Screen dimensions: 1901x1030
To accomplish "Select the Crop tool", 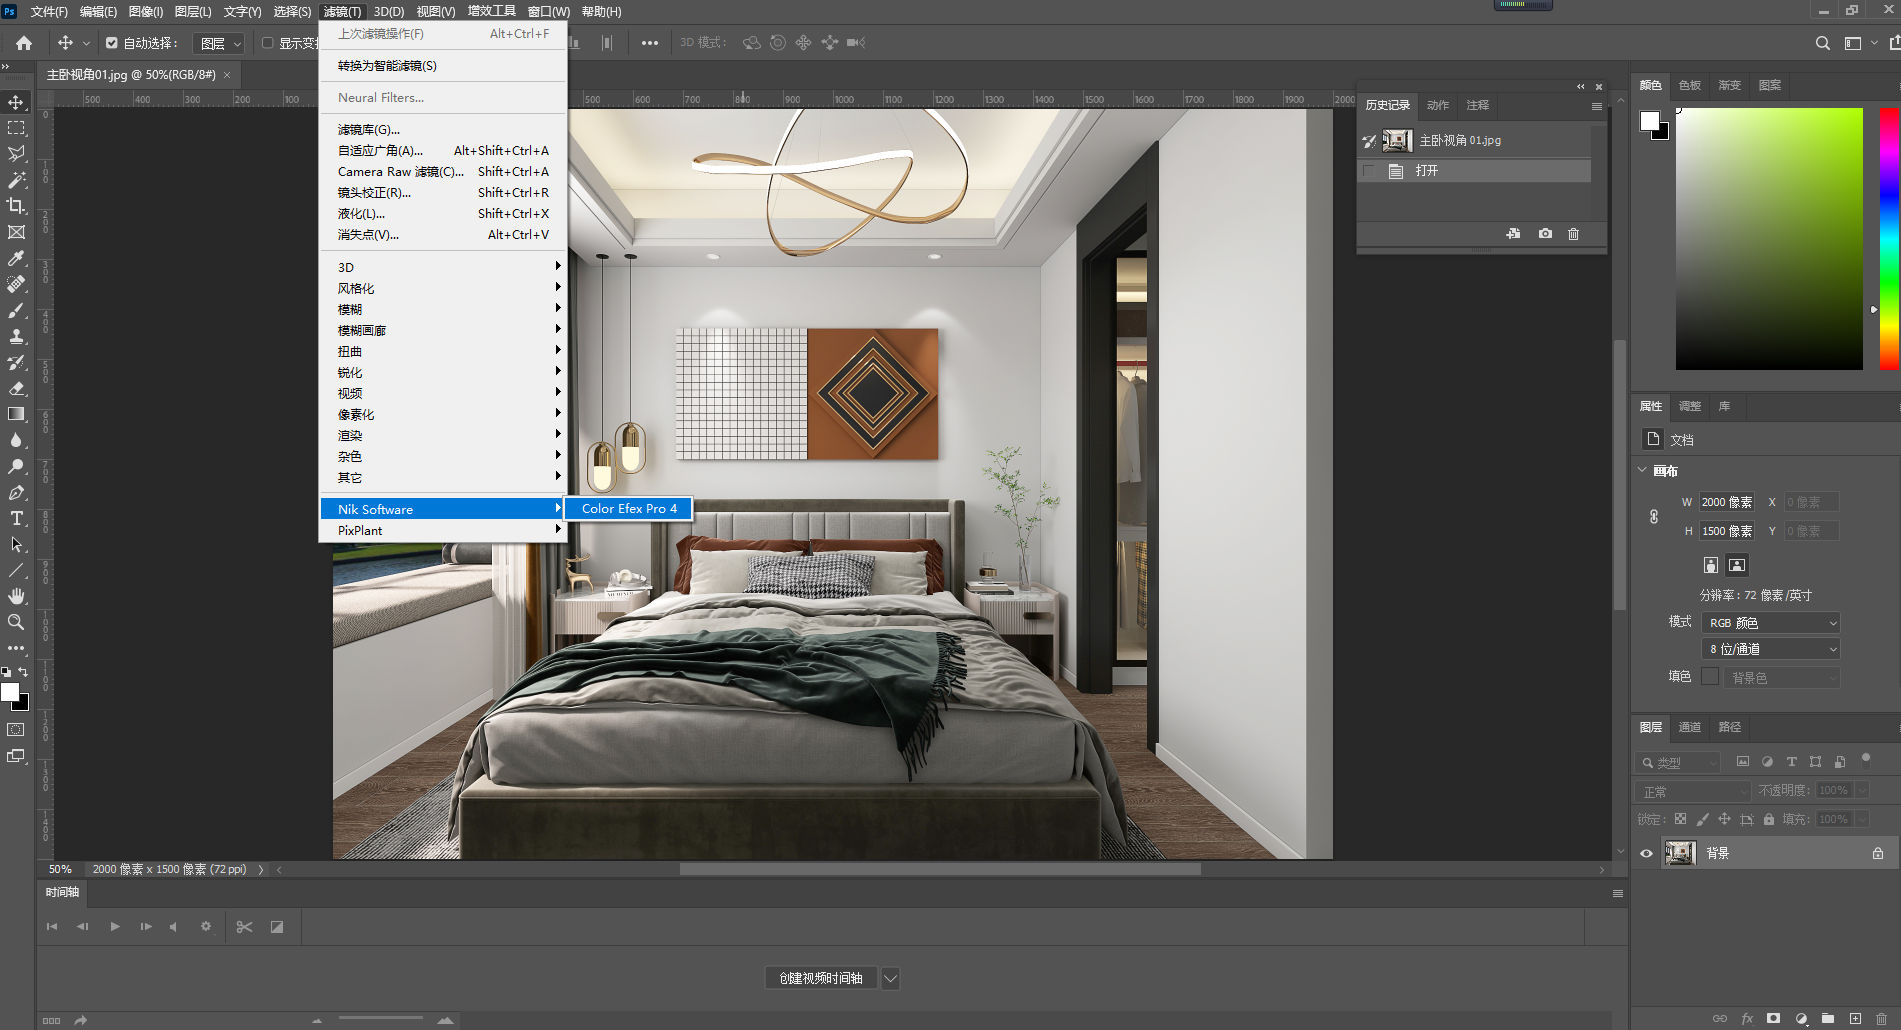I will pyautogui.click(x=16, y=206).
